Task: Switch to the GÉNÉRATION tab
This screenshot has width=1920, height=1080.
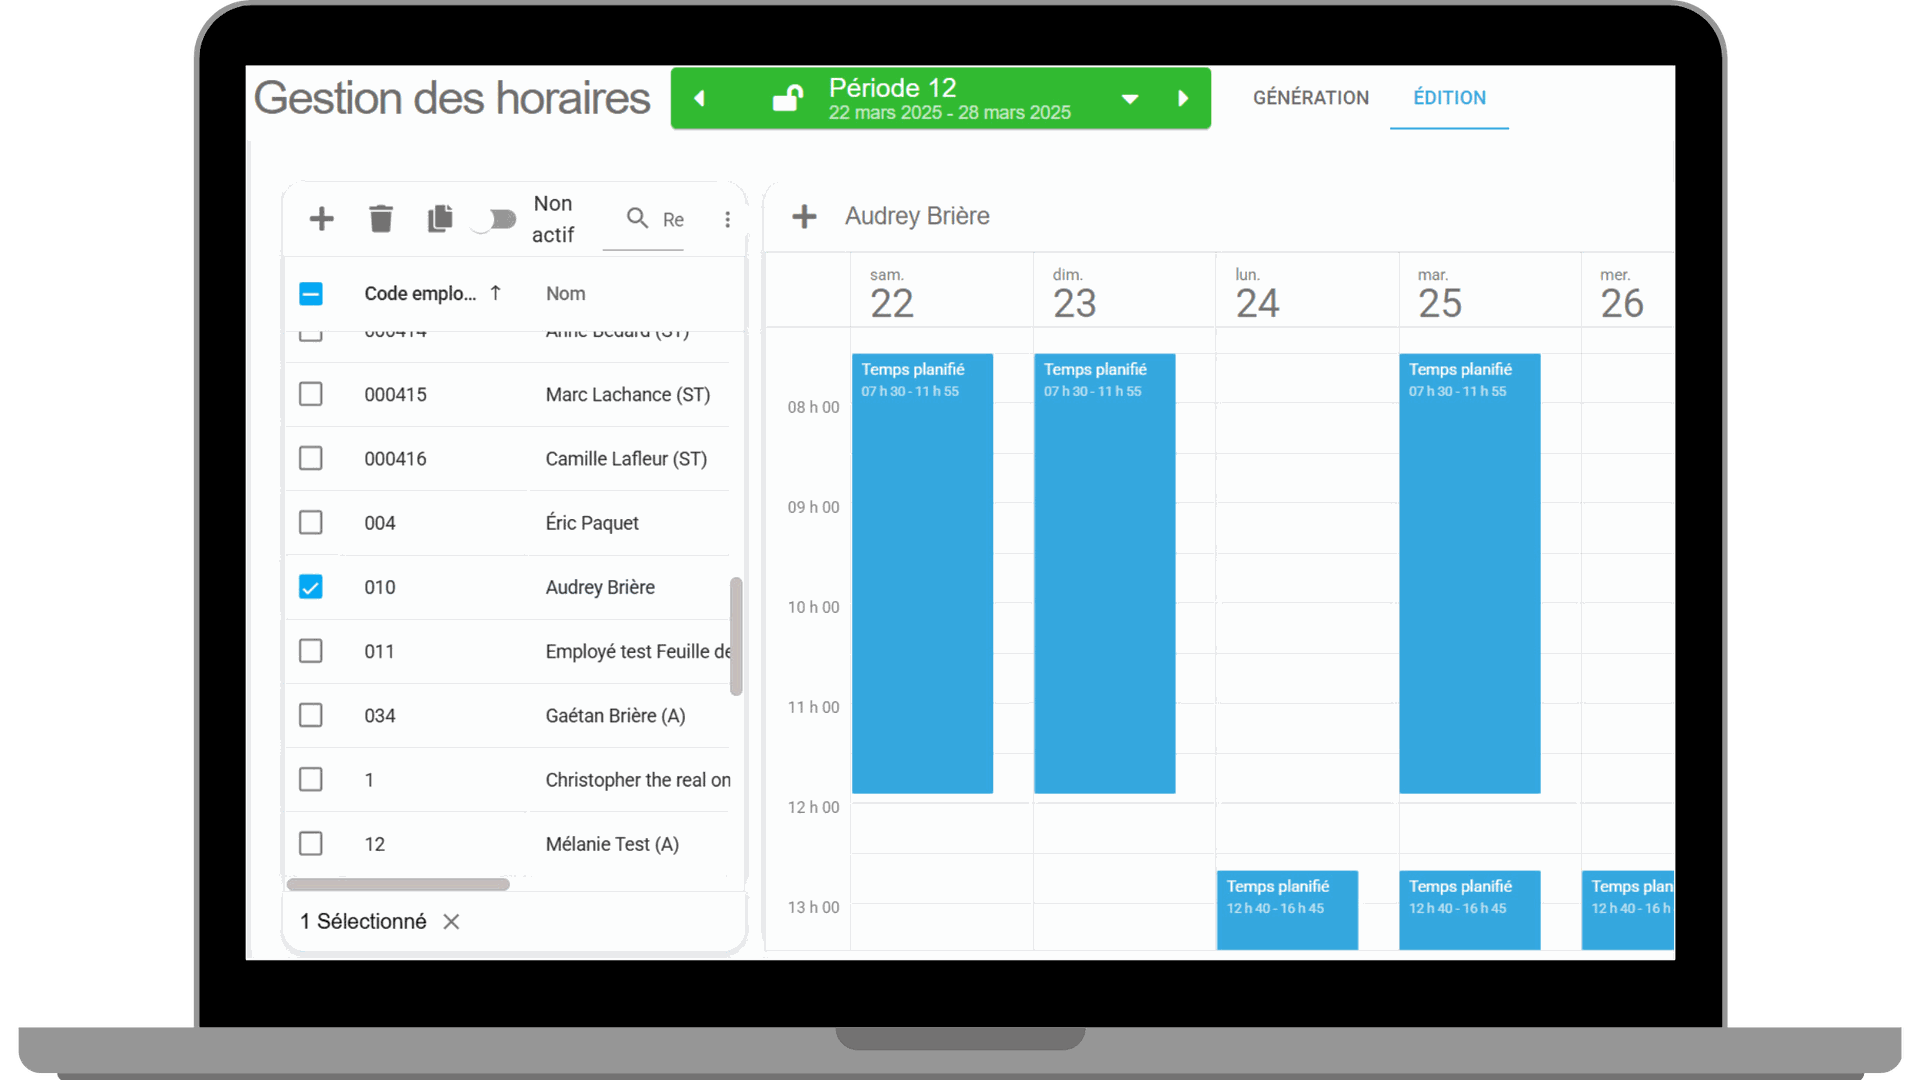Action: [1310, 98]
